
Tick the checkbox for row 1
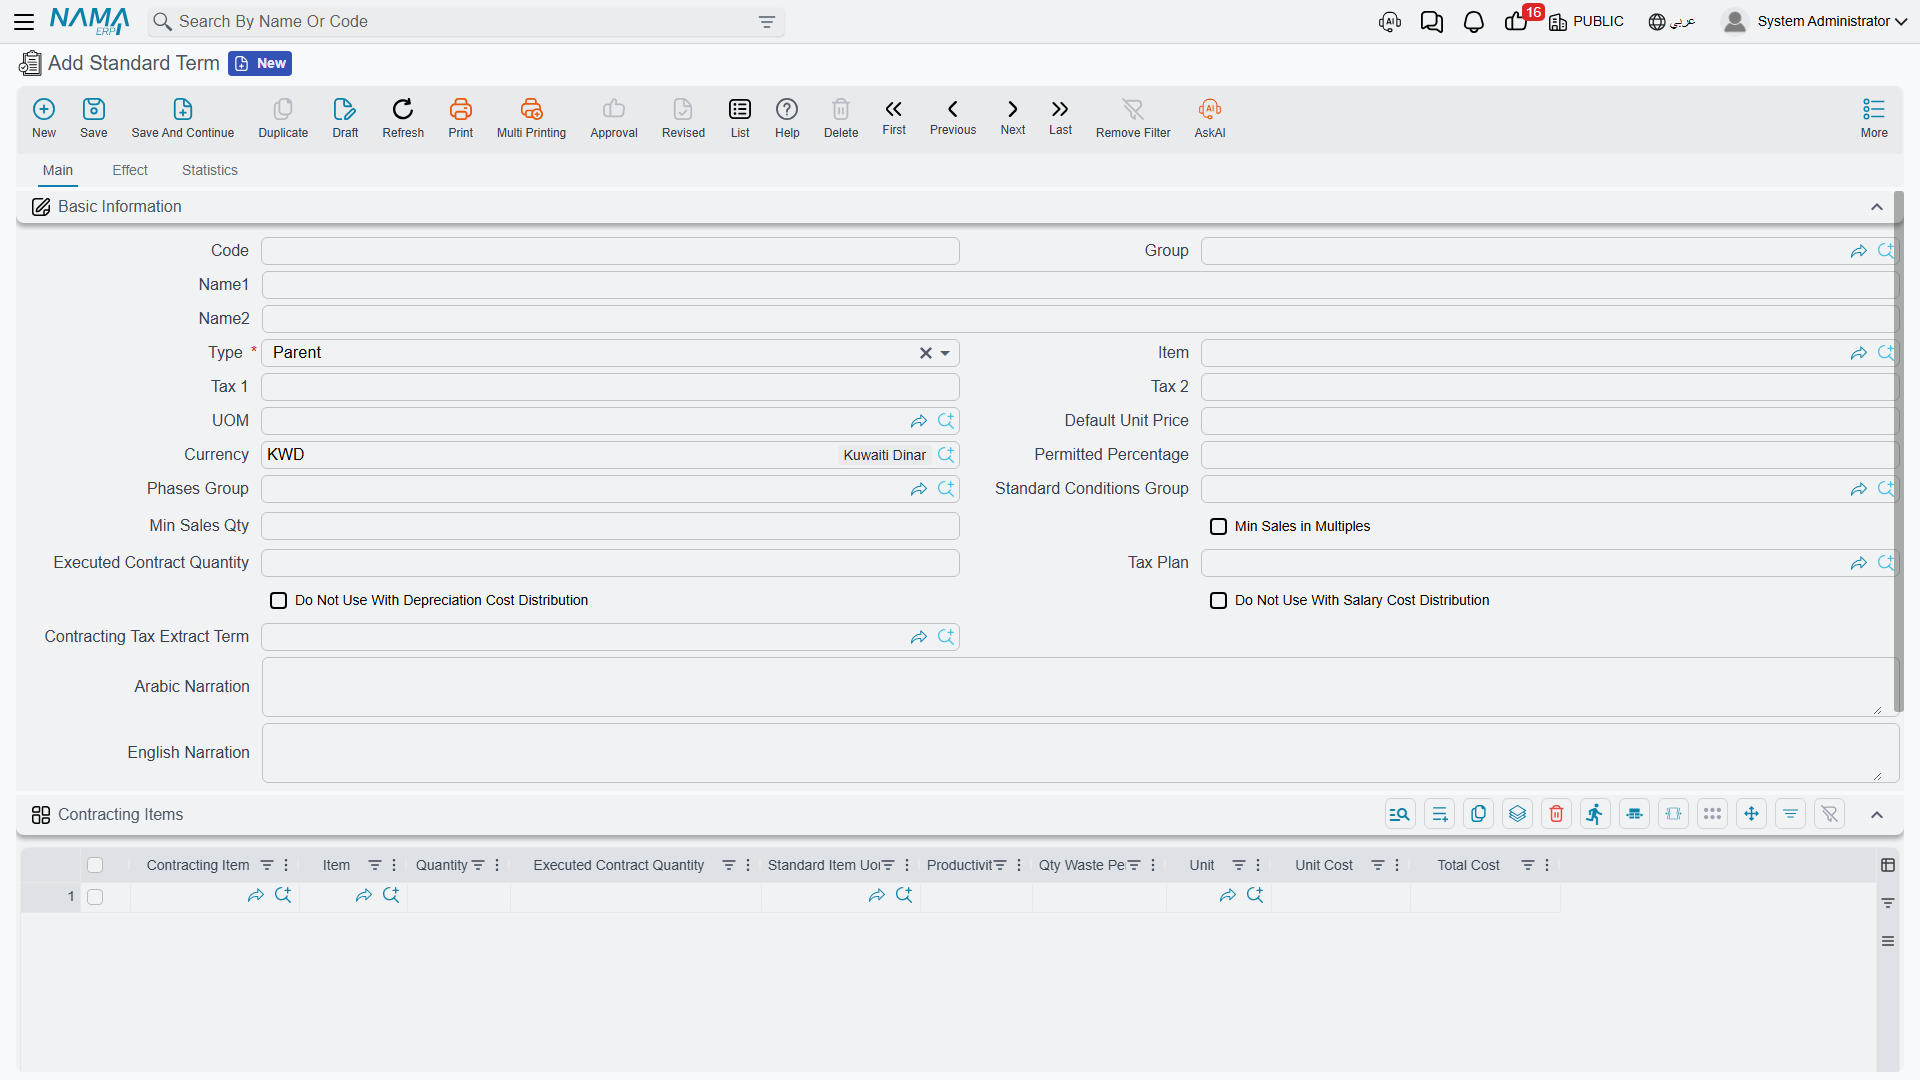tap(95, 897)
